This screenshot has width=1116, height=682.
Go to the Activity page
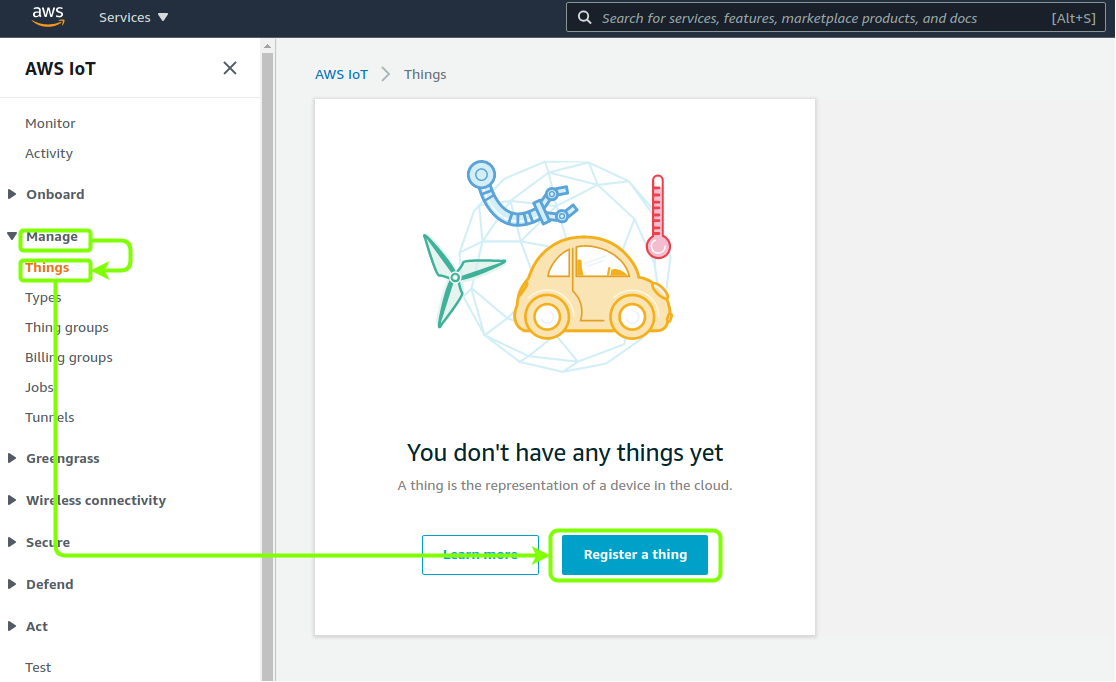pyautogui.click(x=48, y=153)
